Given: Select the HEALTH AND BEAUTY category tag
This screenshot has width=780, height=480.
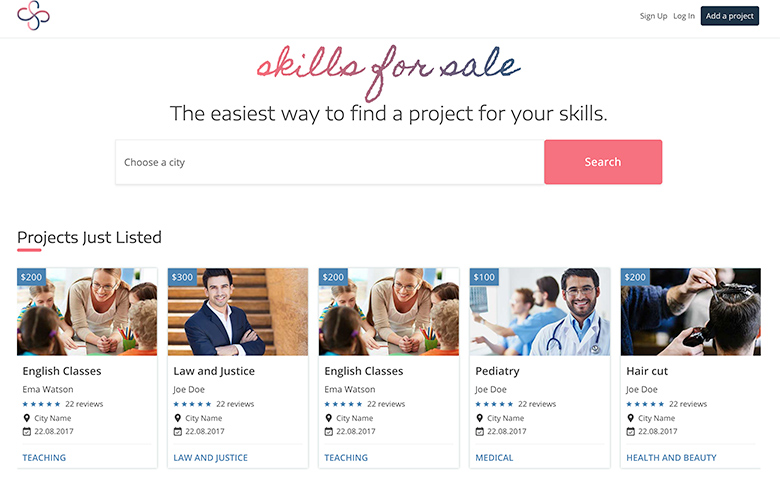Looking at the screenshot, I should (671, 458).
